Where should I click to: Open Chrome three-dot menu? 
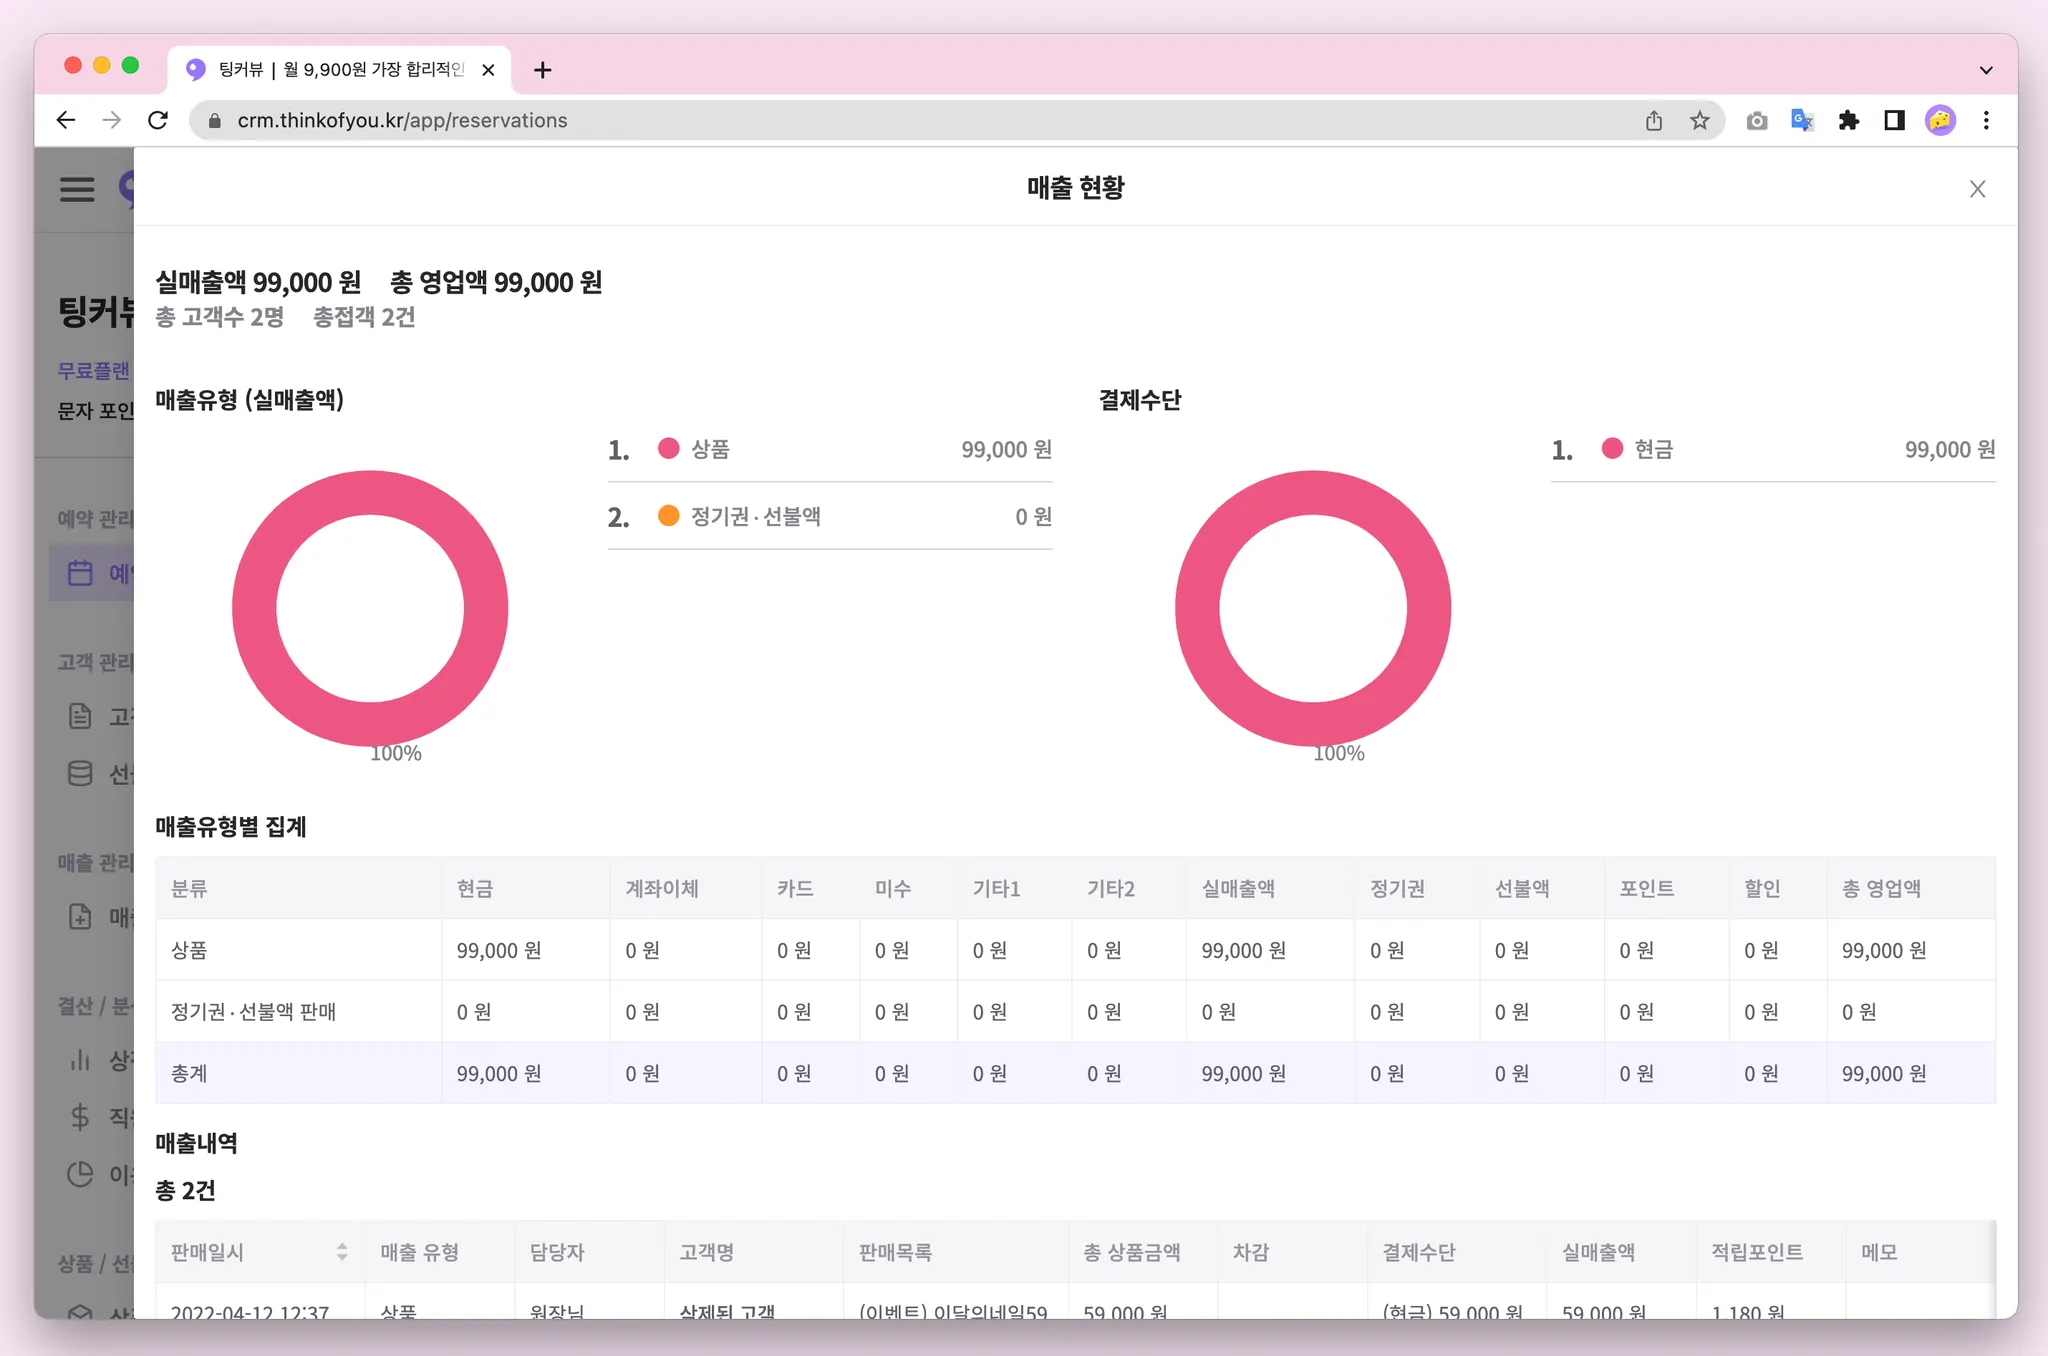pyautogui.click(x=1986, y=120)
